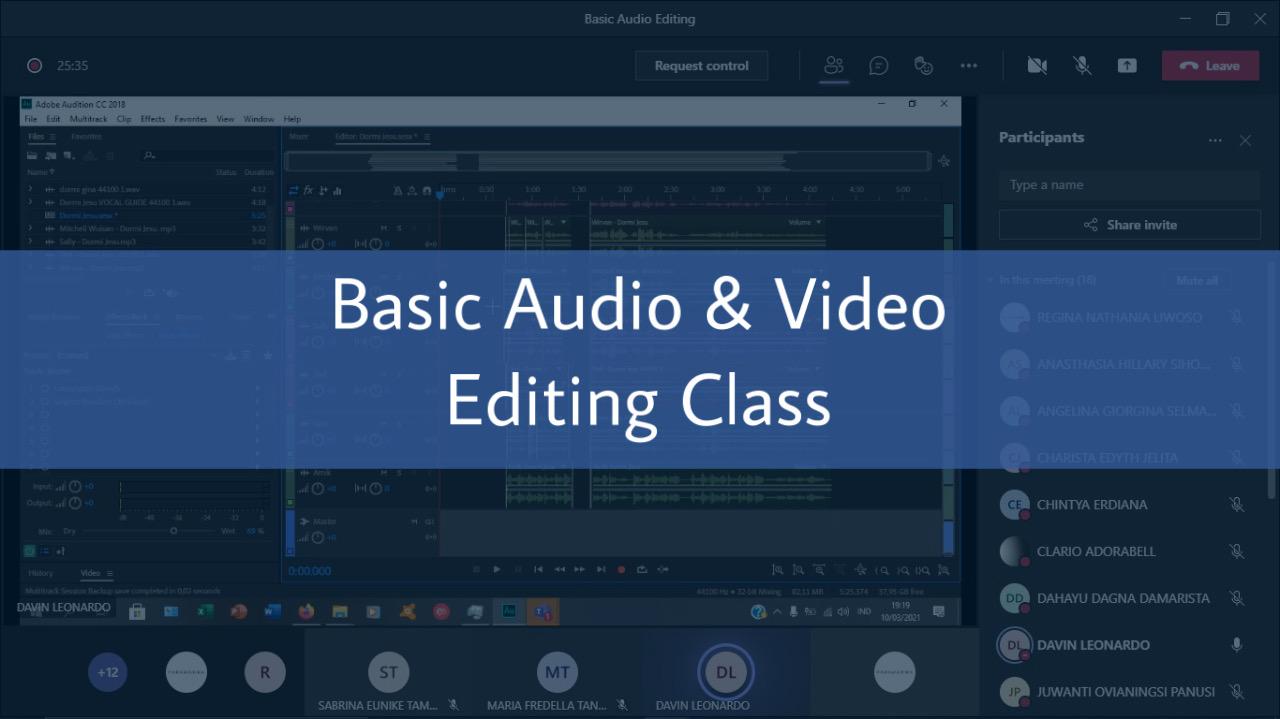Viewport: 1280px width, 719px height.
Task: Click the red Leave button
Action: point(1210,66)
